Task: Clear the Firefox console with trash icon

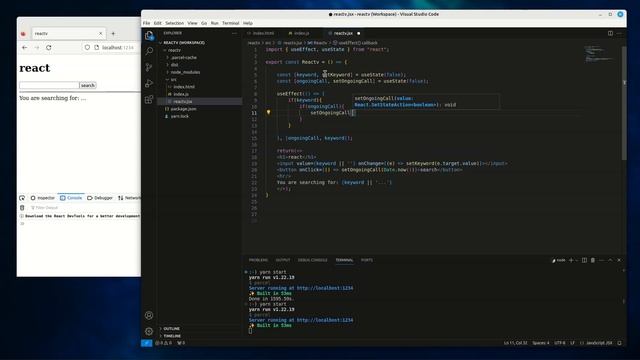Action: [x=22, y=207]
